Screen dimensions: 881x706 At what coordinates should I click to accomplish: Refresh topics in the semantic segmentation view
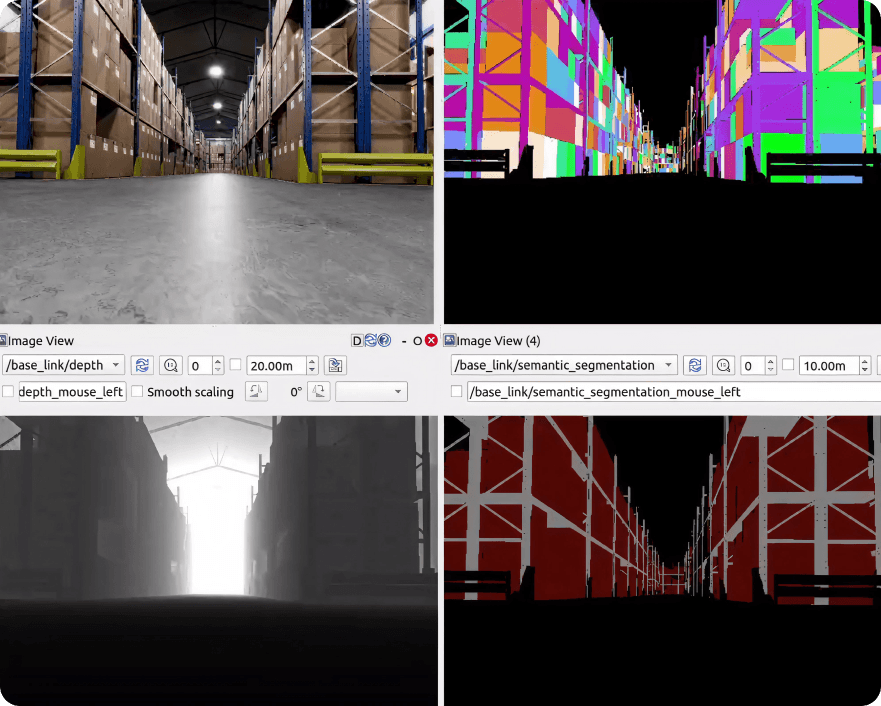(695, 365)
